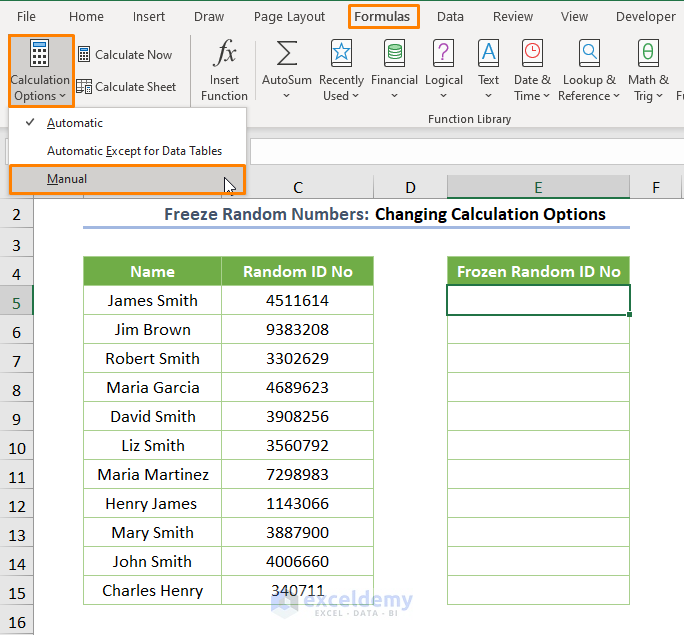The image size is (684, 635).
Task: Click the Insert Function fx icon
Action: pyautogui.click(x=224, y=54)
